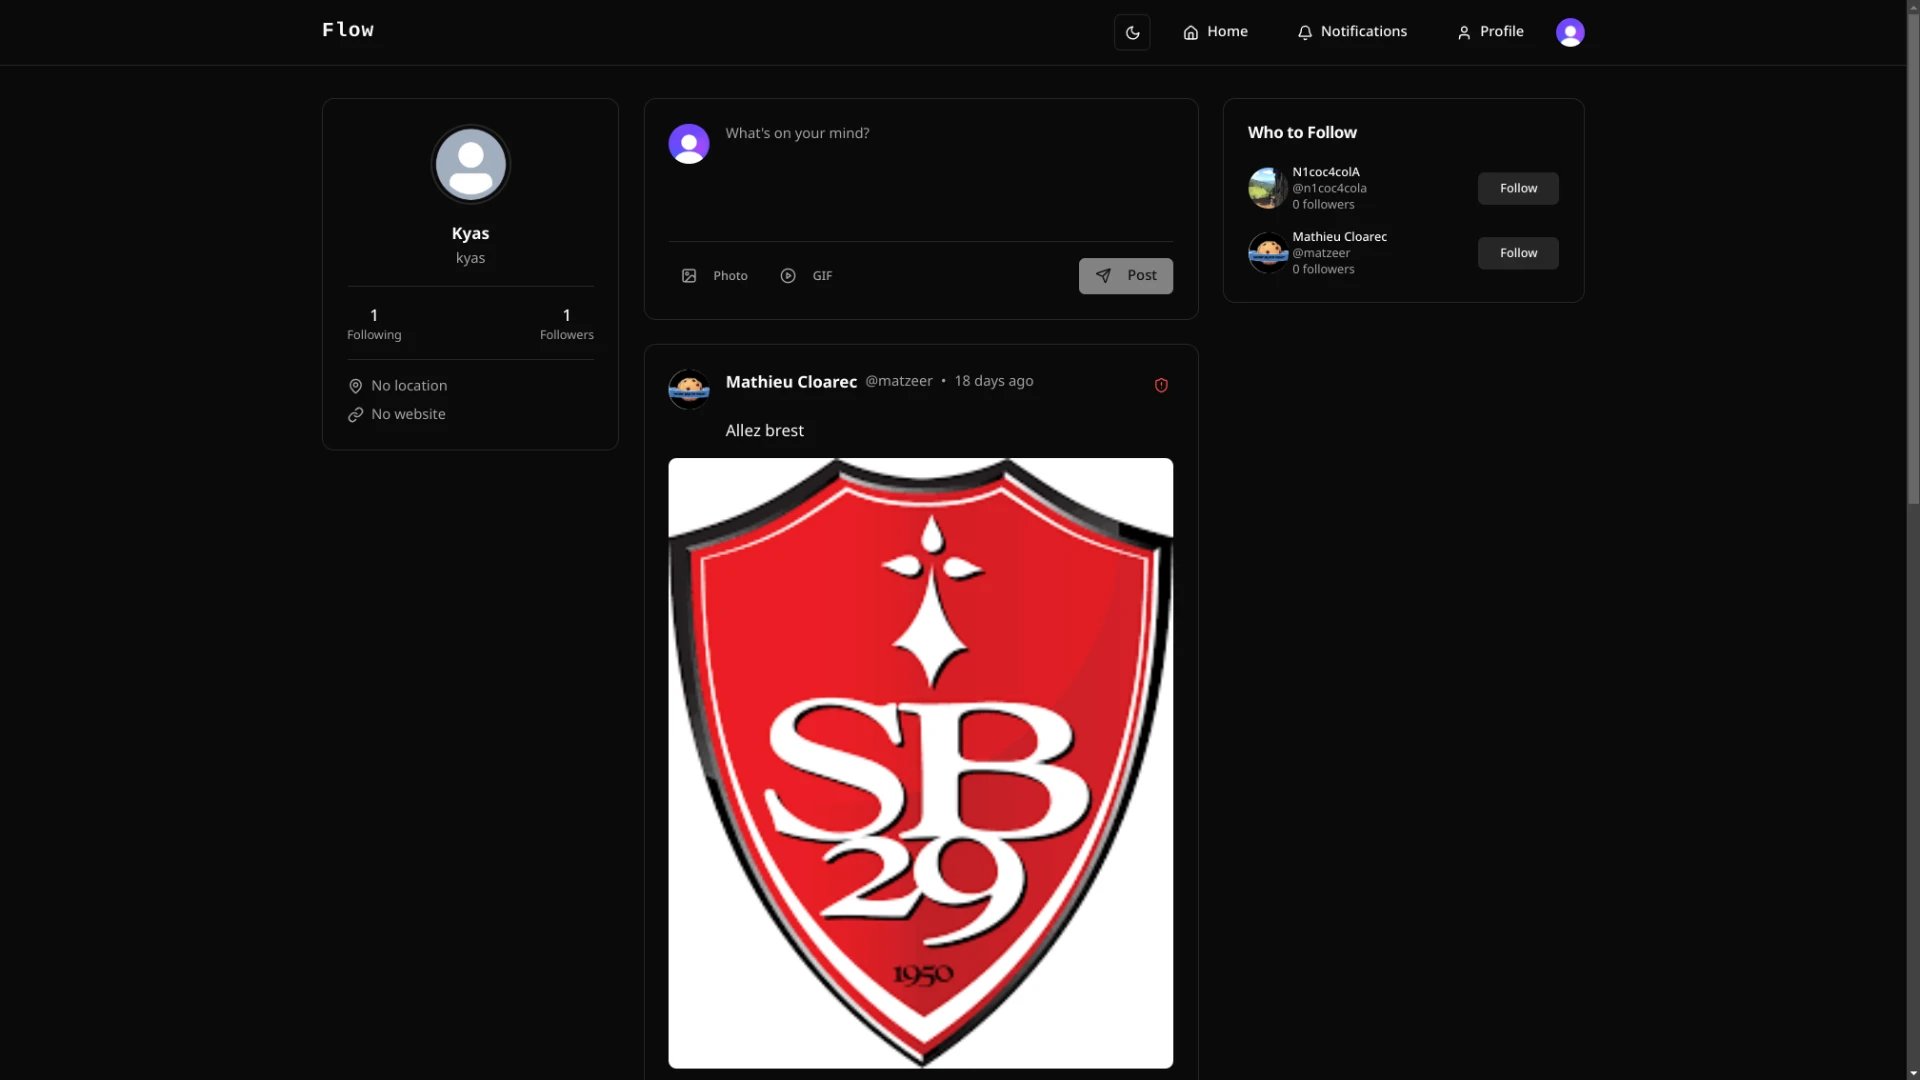
Task: Follow N1coc4colA
Action: [1517, 188]
